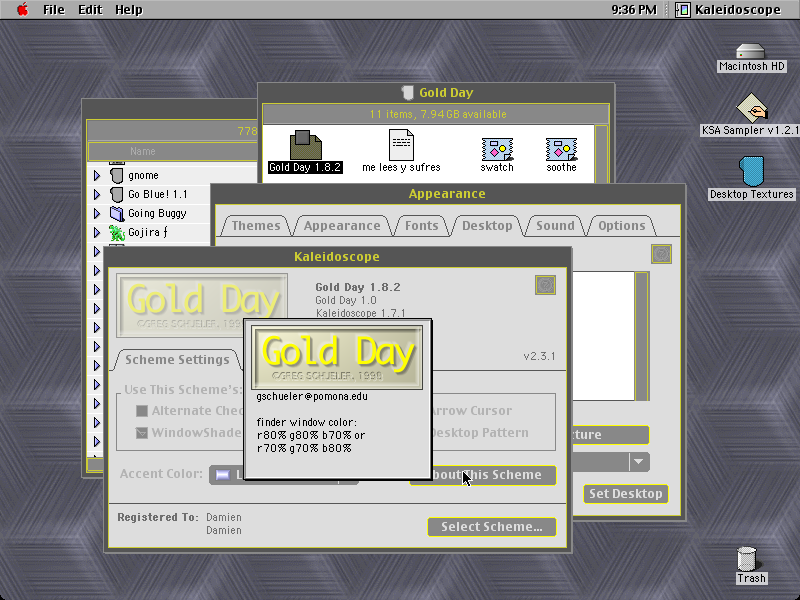Screen dimensions: 800x600
Task: Click the menu bar clock showing 9:36 PM
Action: (x=634, y=10)
